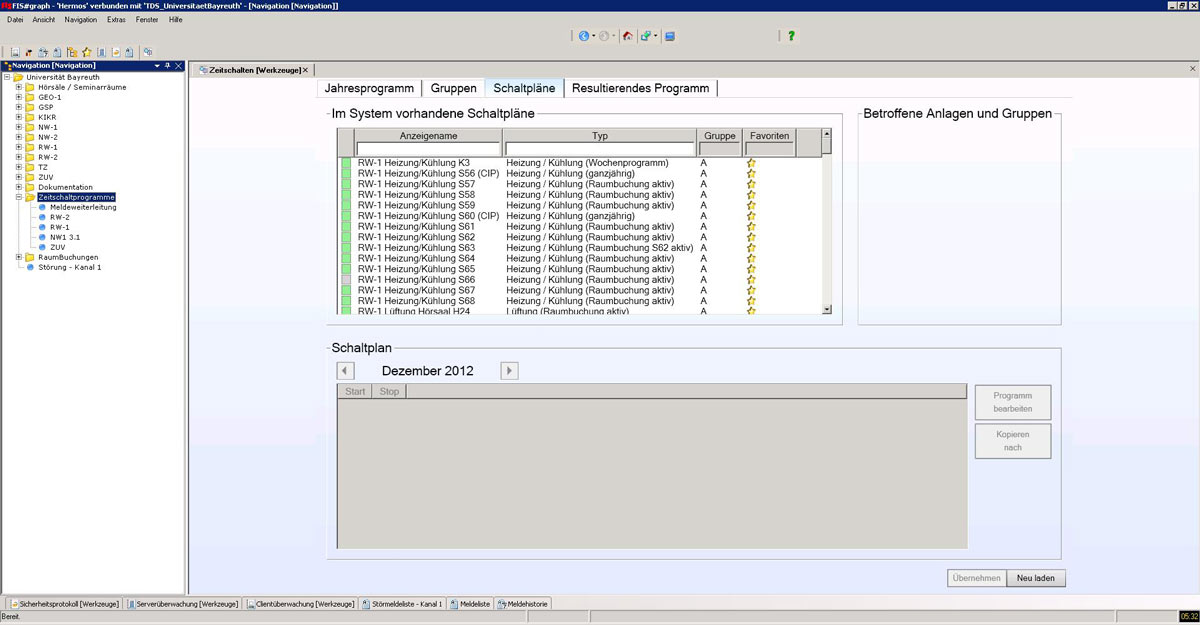Viewport: 1200px width, 625px height.
Task: Expand the Hörsäle / Seminarräume tree node
Action: pyautogui.click(x=18, y=87)
